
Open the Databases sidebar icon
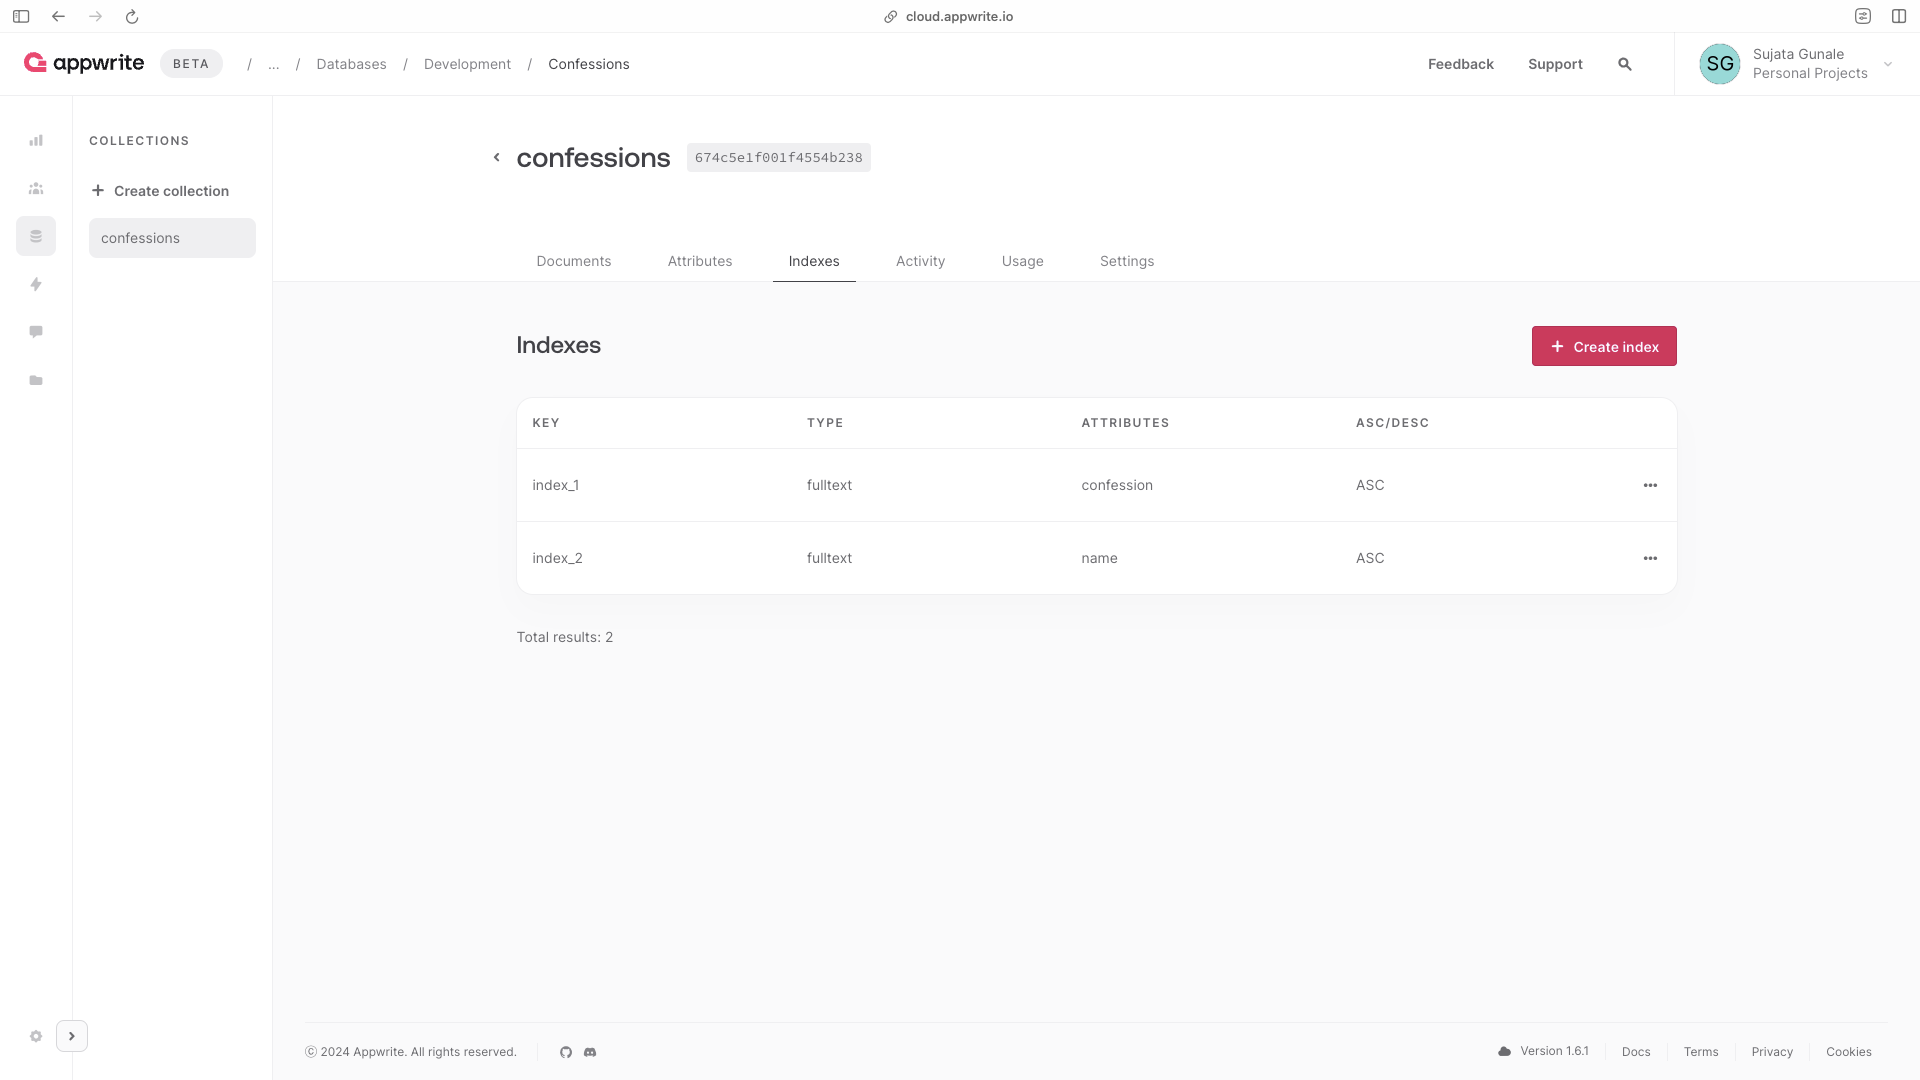tap(36, 237)
